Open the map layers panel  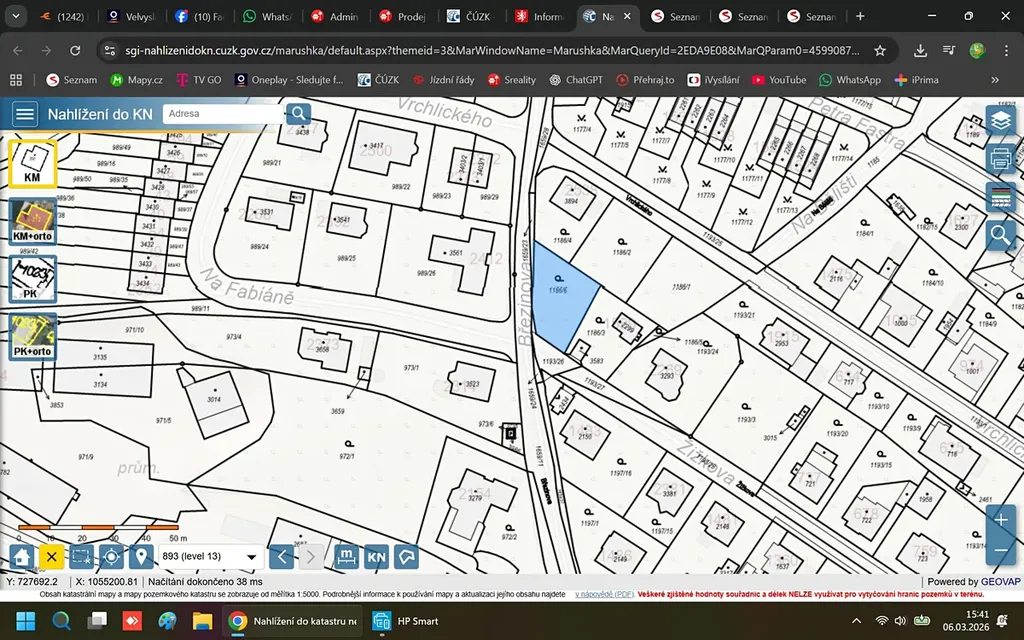(x=1000, y=121)
